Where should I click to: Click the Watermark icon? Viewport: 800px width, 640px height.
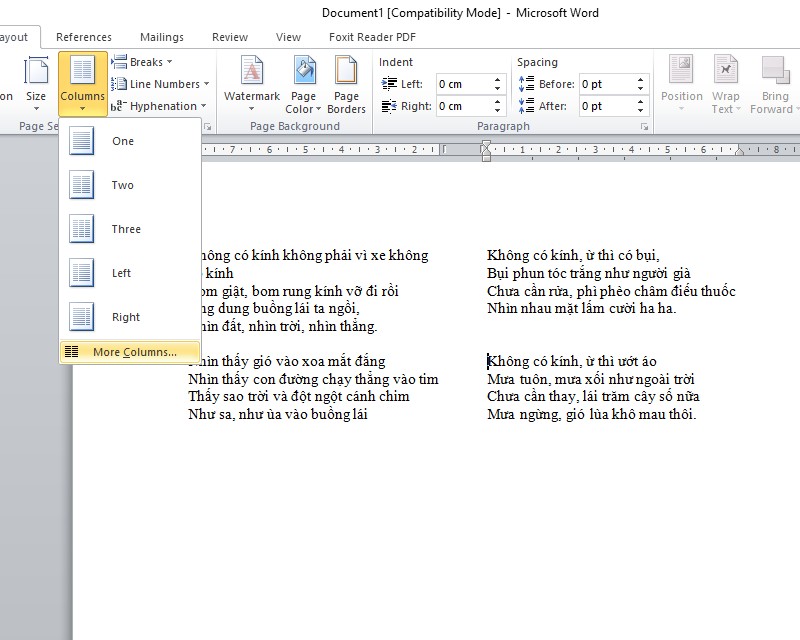point(252,70)
